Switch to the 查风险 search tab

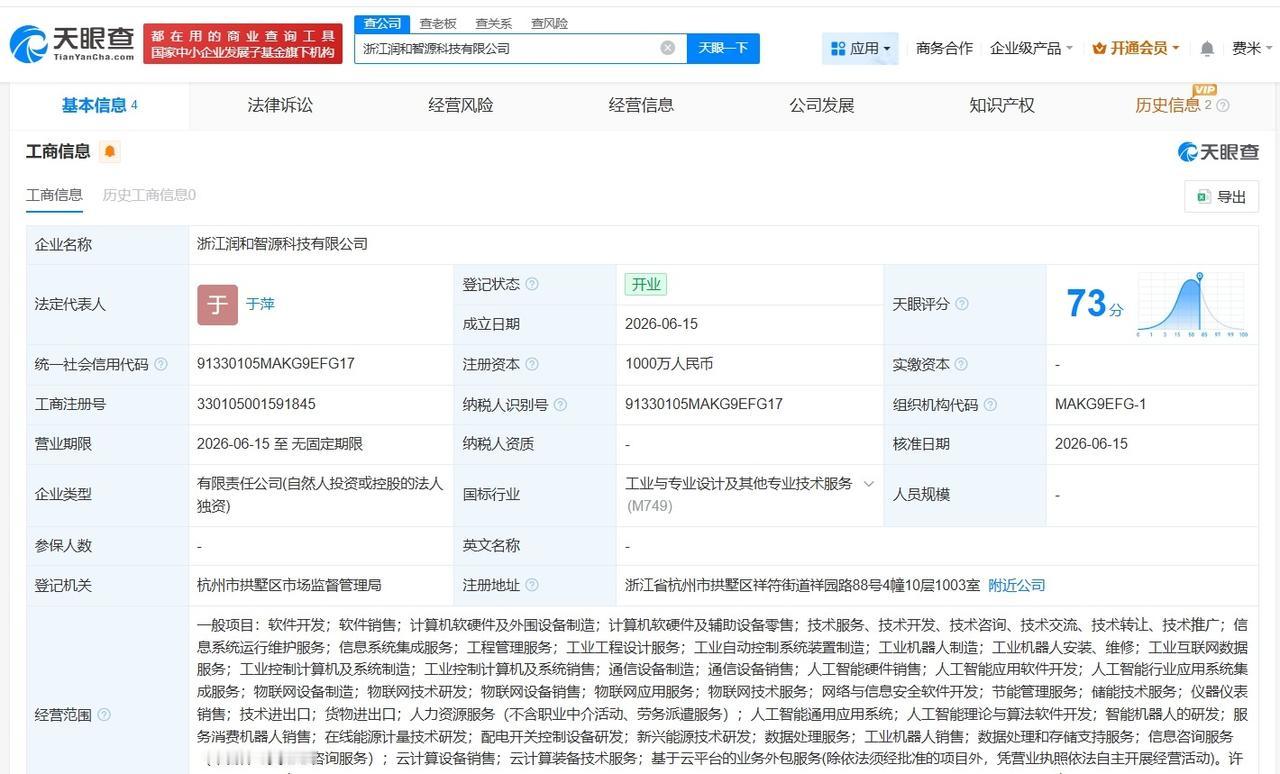(x=549, y=23)
